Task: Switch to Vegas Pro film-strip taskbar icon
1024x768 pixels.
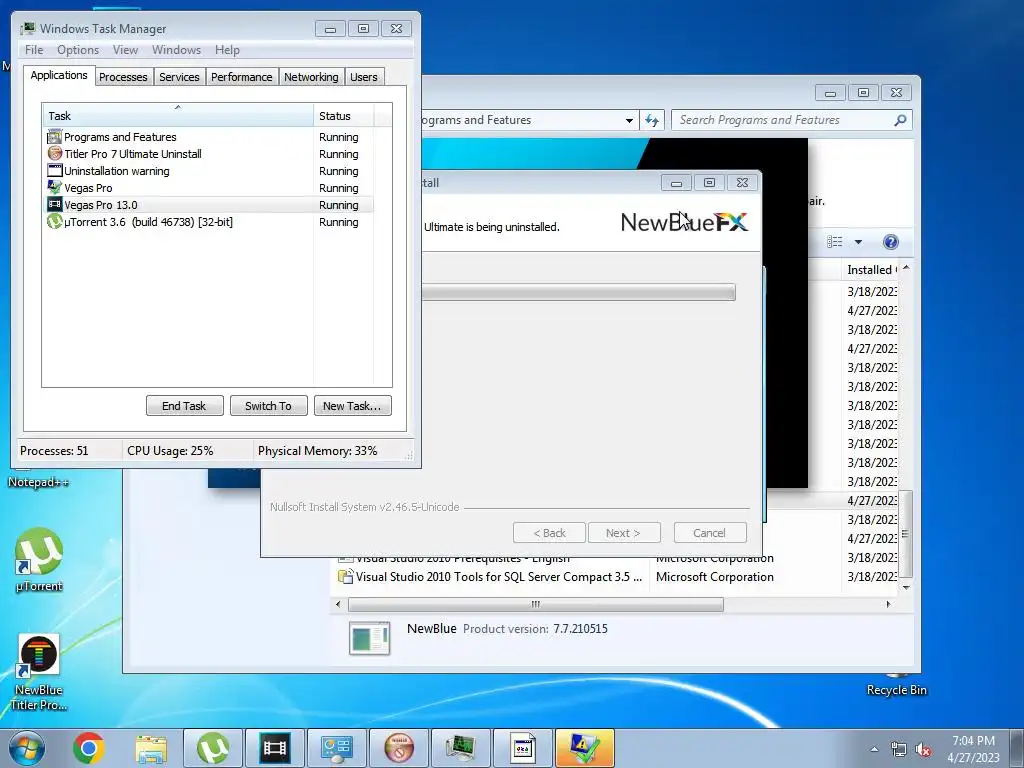Action: click(275, 748)
